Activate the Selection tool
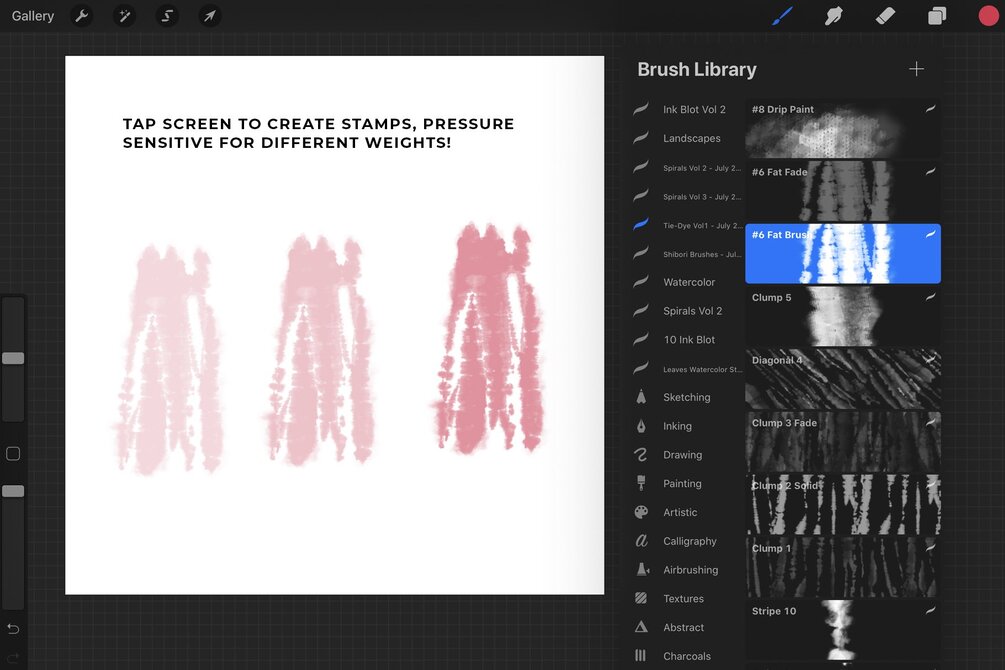1005x670 pixels. point(167,16)
